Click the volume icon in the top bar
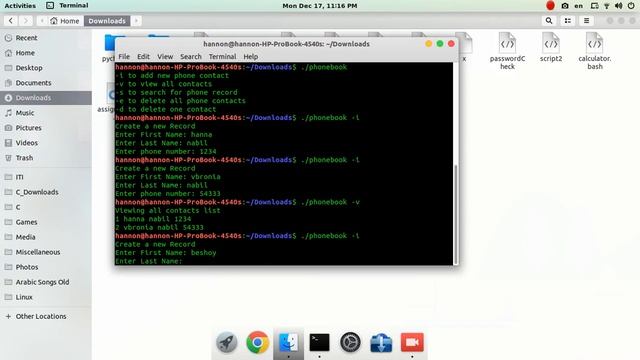The height and width of the screenshot is (360, 640). pyautogui.click(x=619, y=6)
